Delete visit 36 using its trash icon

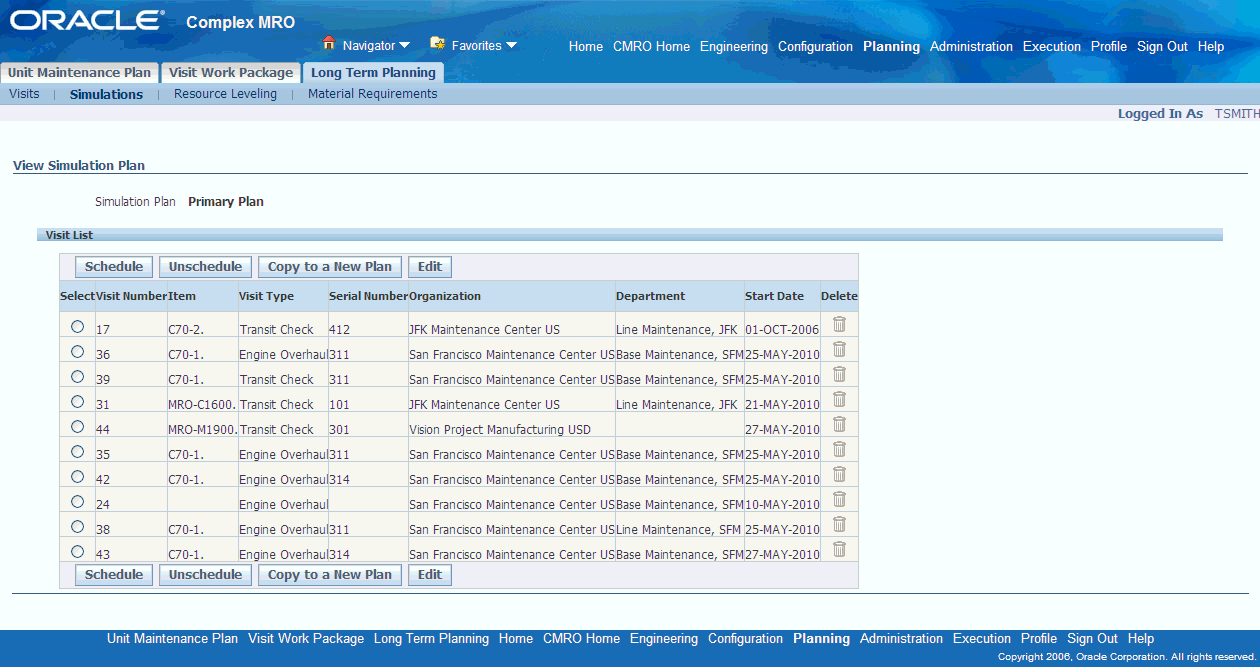click(839, 349)
